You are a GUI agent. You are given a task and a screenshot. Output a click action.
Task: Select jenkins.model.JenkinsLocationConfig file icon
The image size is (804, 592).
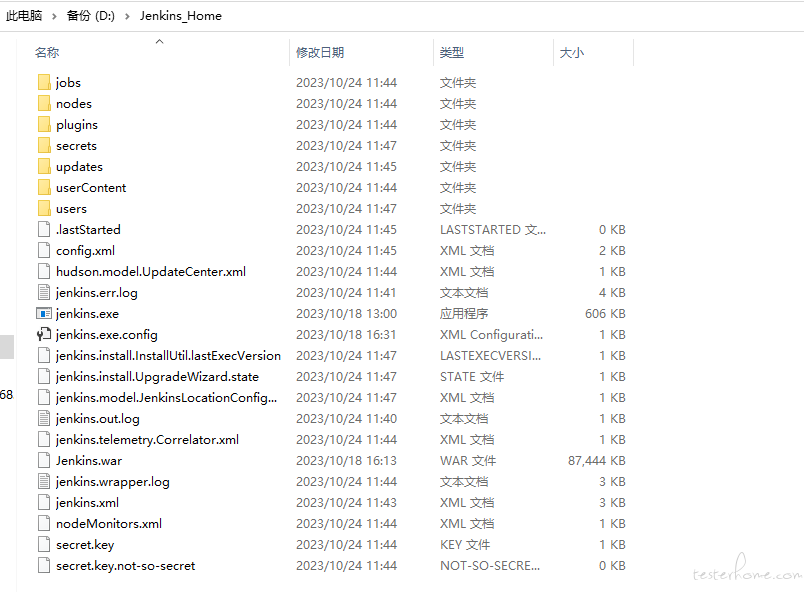(44, 398)
